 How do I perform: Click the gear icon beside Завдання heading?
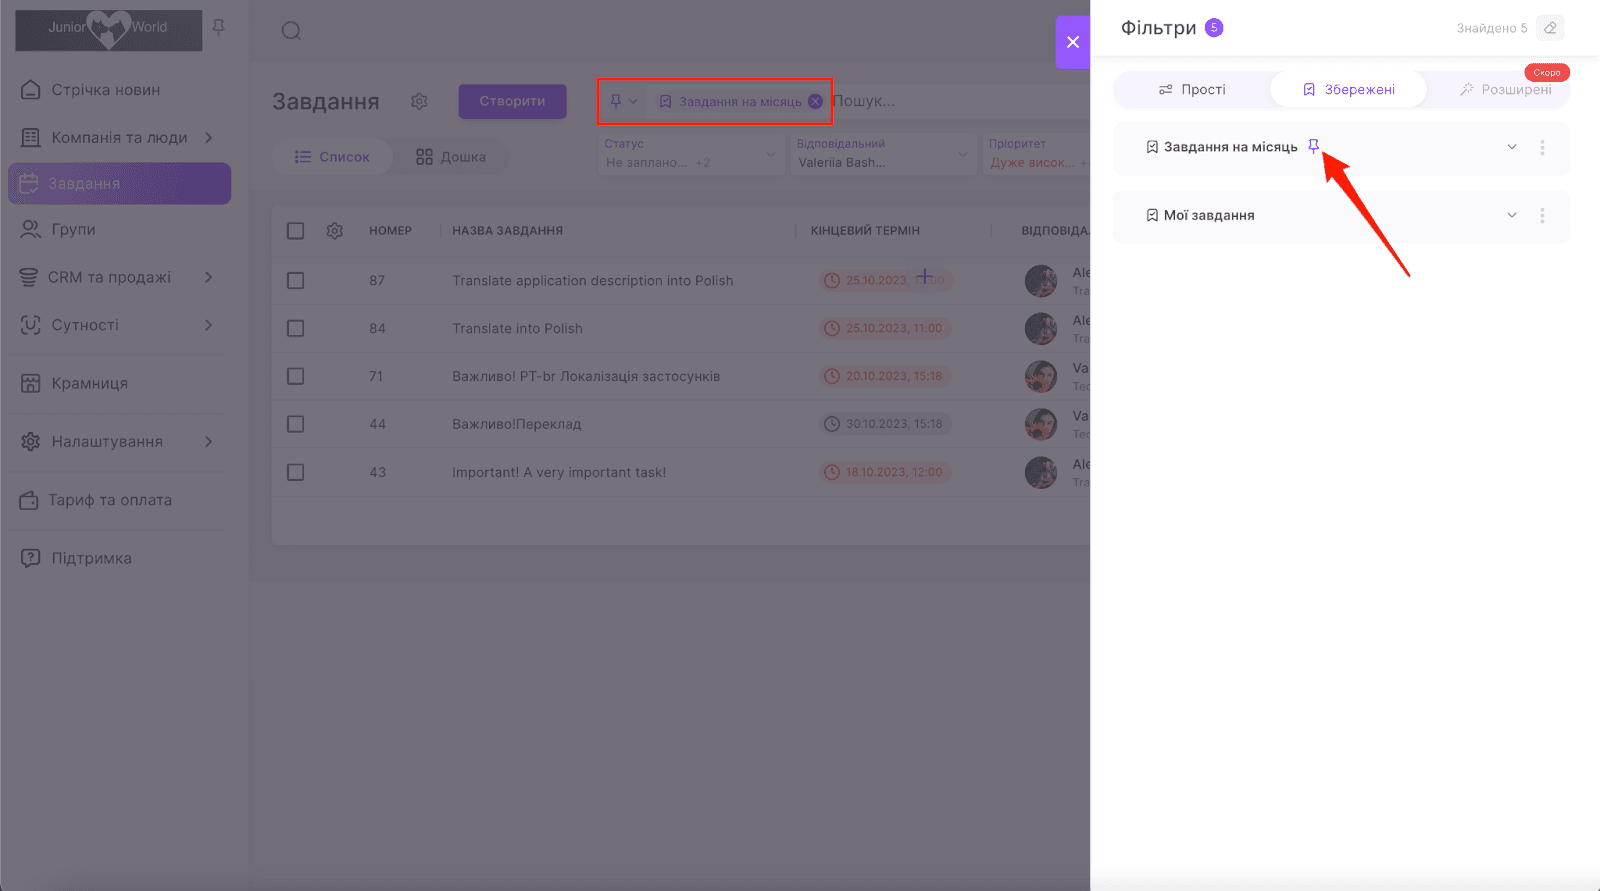point(419,101)
